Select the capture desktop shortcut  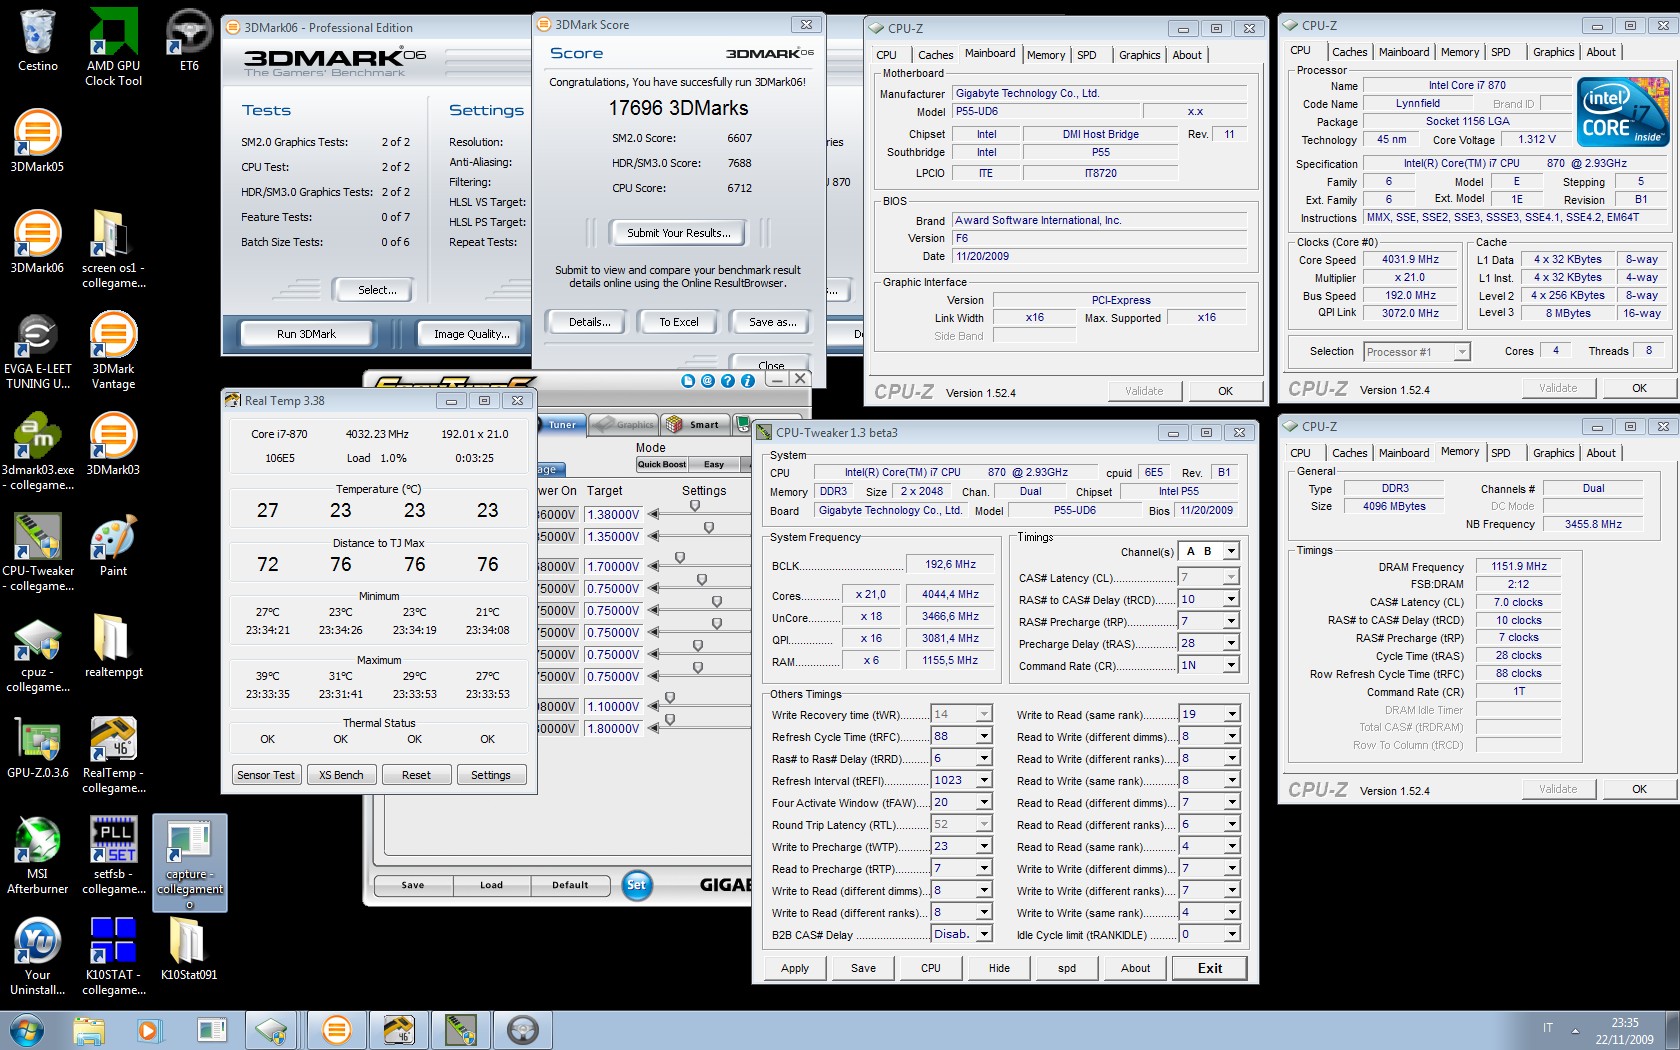pyautogui.click(x=189, y=862)
